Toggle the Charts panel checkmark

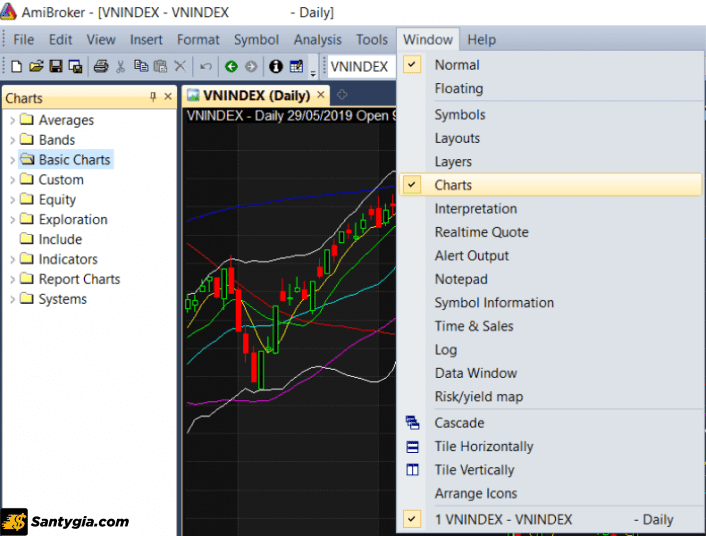(x=412, y=185)
